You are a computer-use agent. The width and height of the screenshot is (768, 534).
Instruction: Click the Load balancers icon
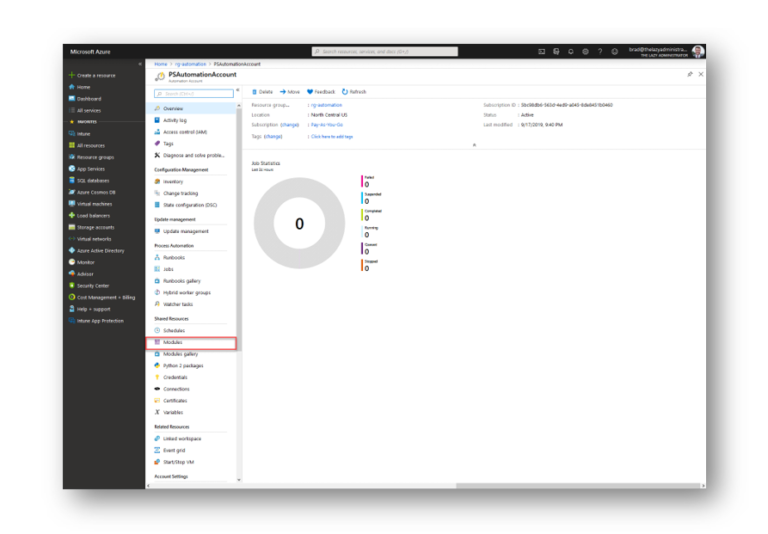(x=72, y=216)
